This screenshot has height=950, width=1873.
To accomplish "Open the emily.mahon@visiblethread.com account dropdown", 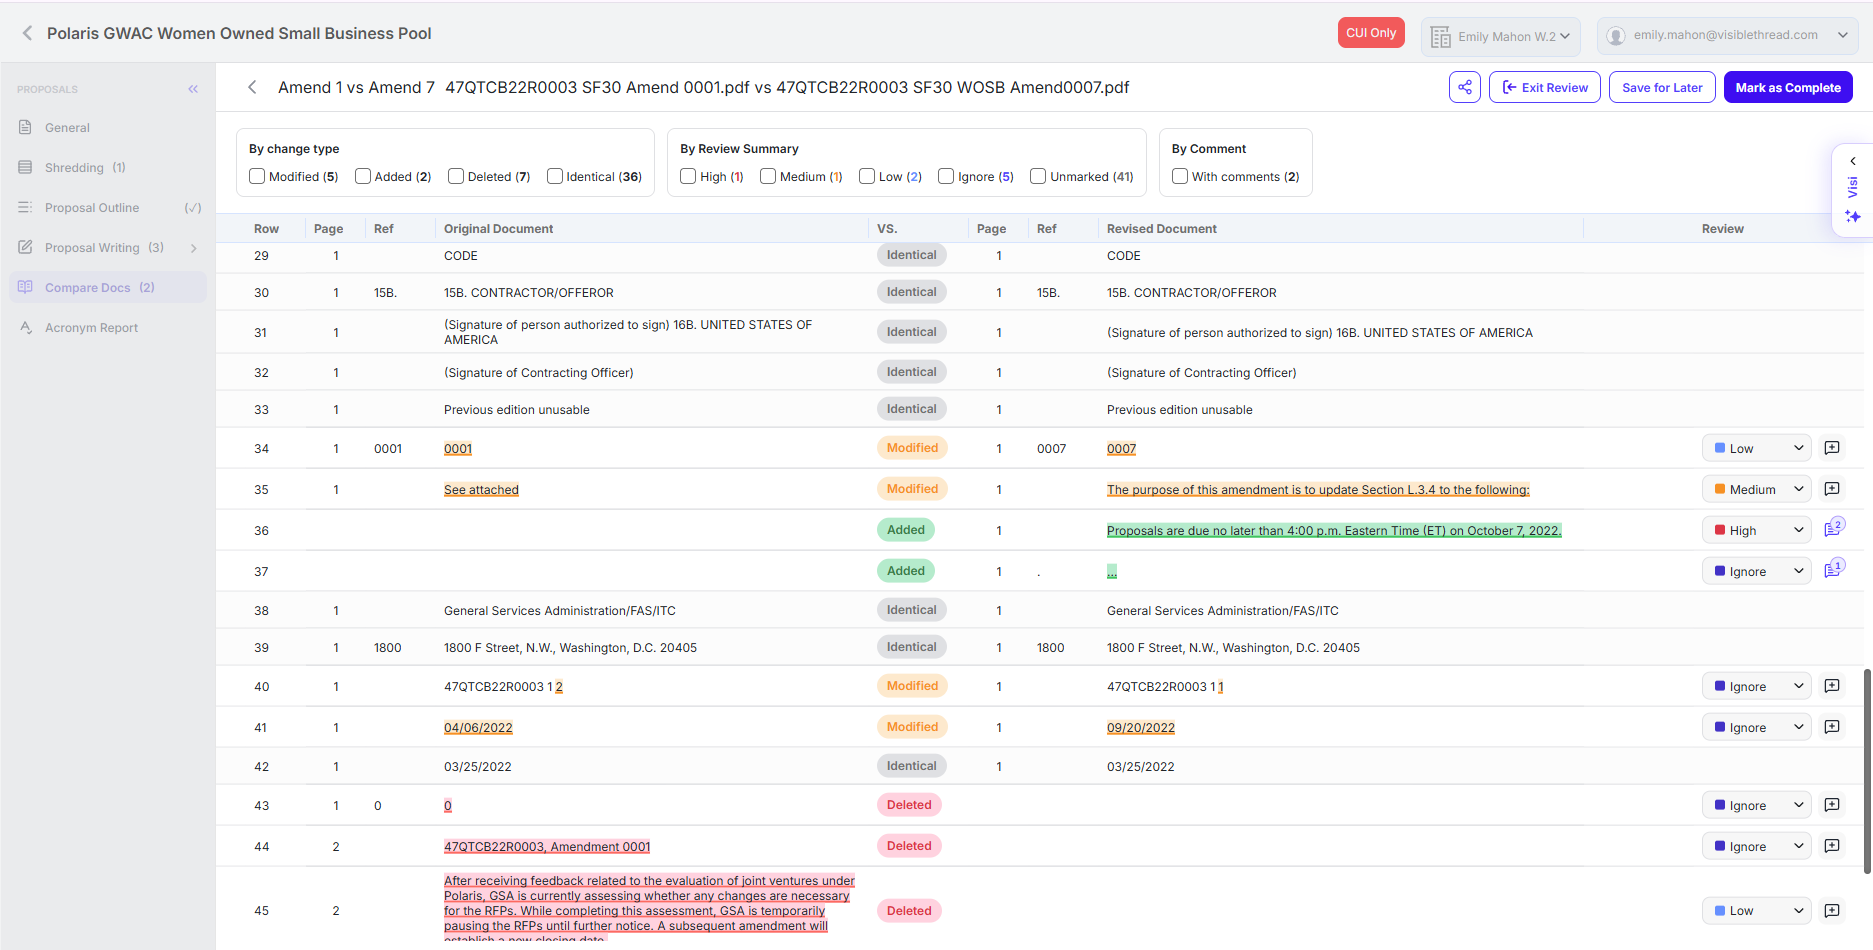I will point(1728,36).
